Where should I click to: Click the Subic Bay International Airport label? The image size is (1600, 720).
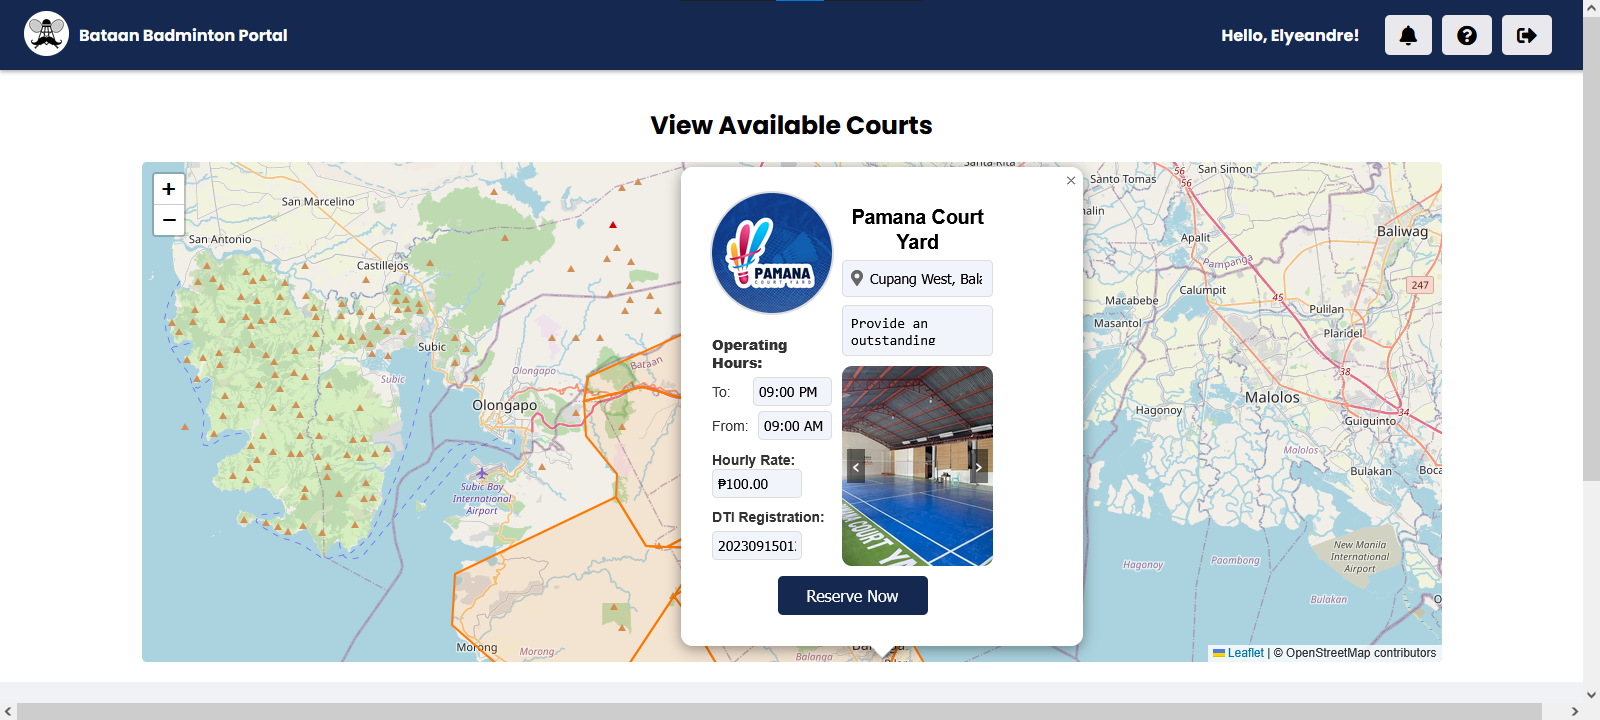pos(481,498)
